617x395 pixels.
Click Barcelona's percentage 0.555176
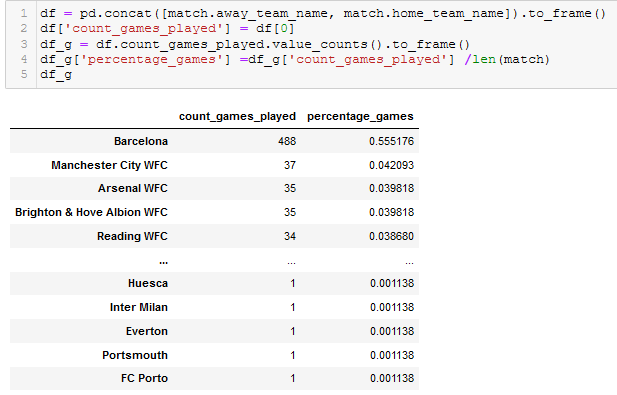coord(391,141)
